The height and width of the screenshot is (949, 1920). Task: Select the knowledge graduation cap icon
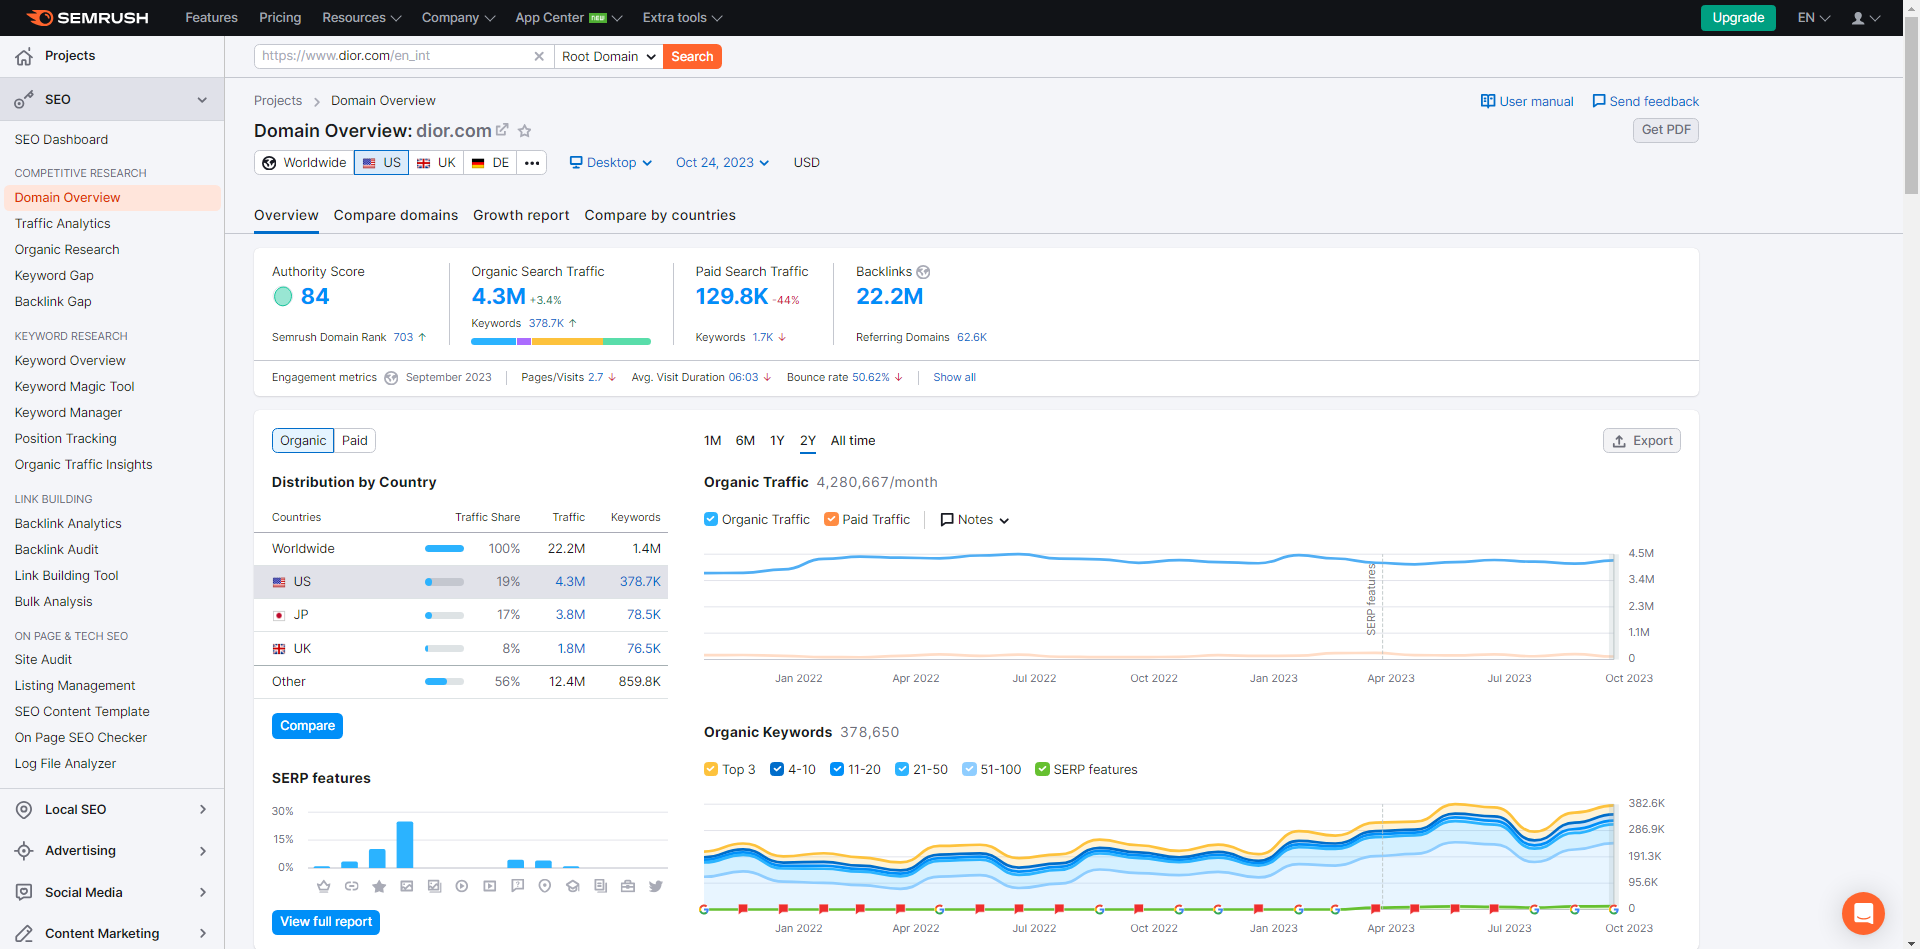pos(572,886)
